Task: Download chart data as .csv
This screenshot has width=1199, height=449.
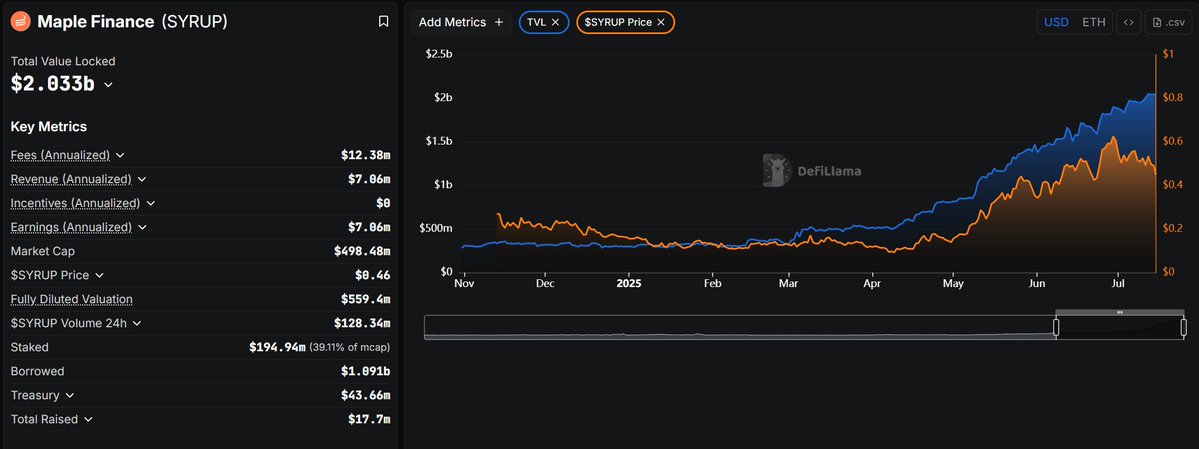Action: (x=1168, y=22)
